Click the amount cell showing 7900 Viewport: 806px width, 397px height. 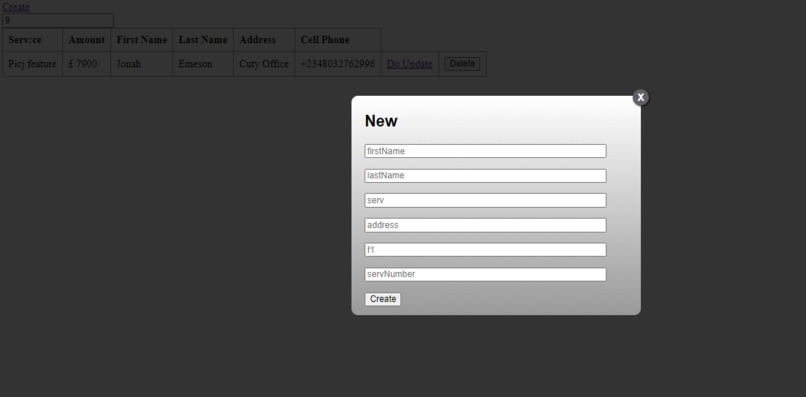86,64
